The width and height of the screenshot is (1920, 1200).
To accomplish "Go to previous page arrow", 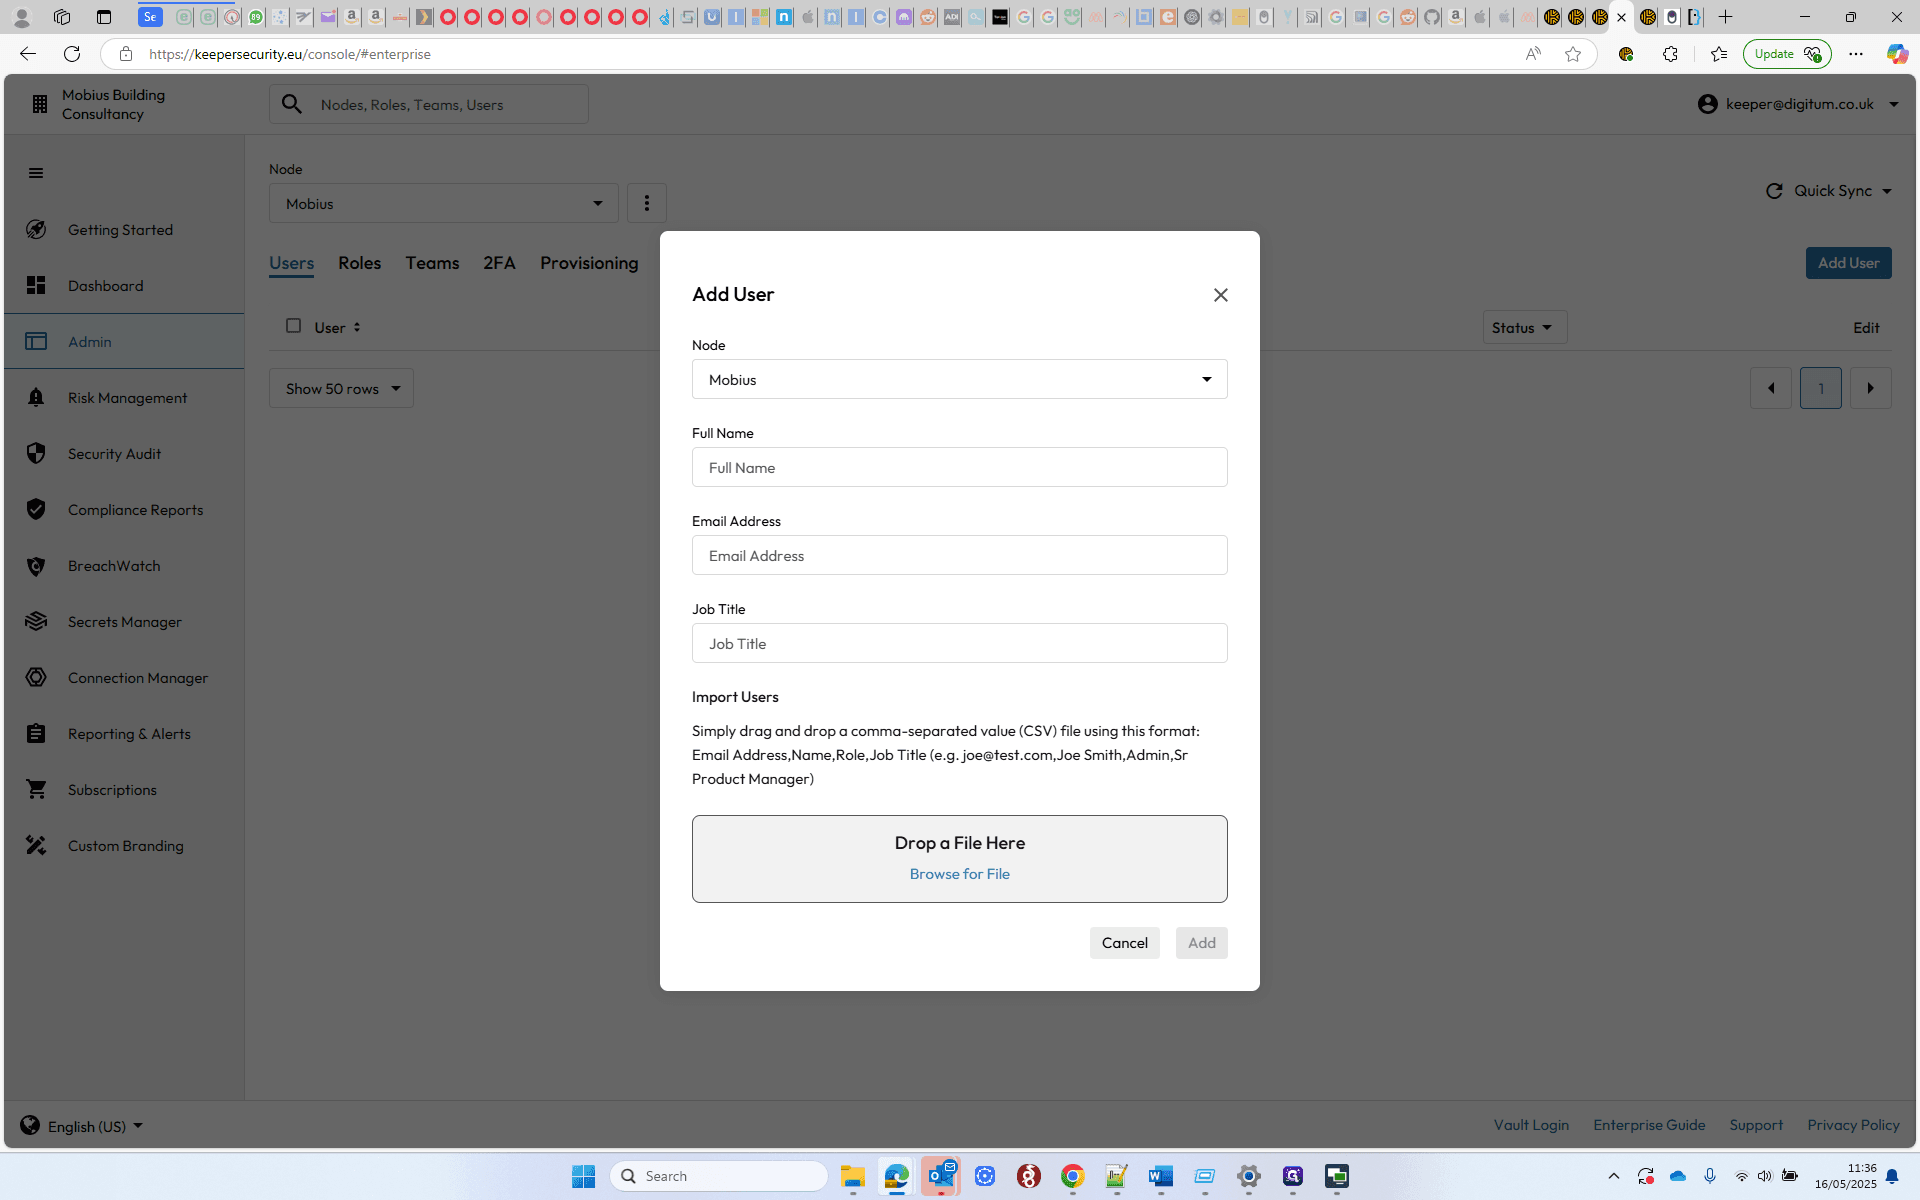I will coord(1770,388).
